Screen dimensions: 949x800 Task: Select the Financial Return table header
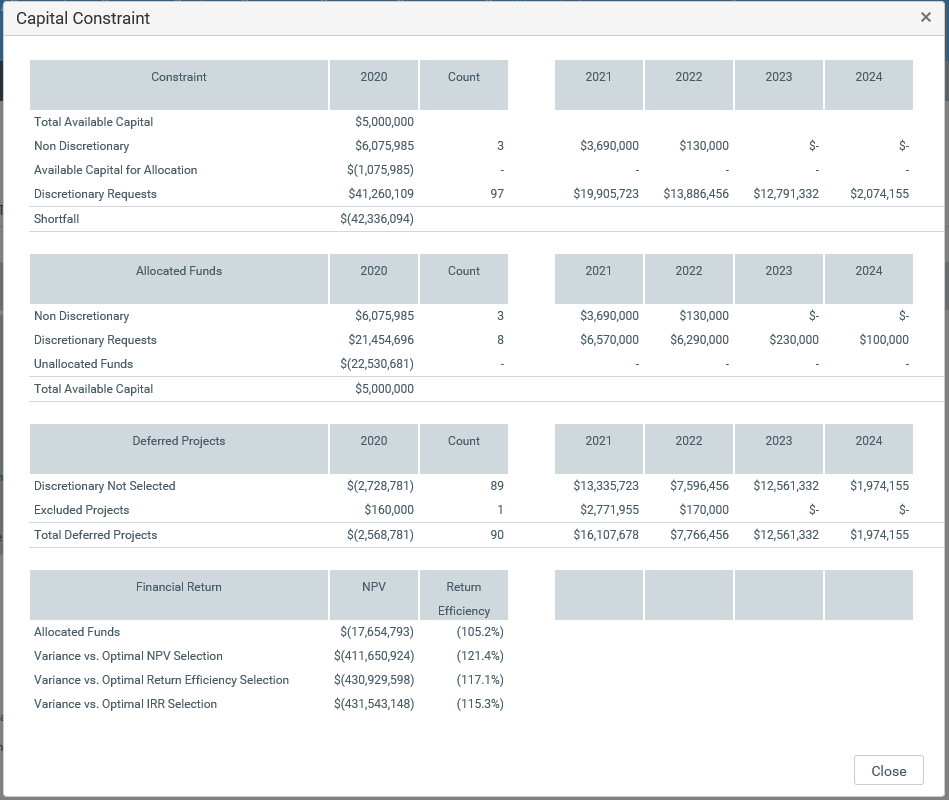179,587
